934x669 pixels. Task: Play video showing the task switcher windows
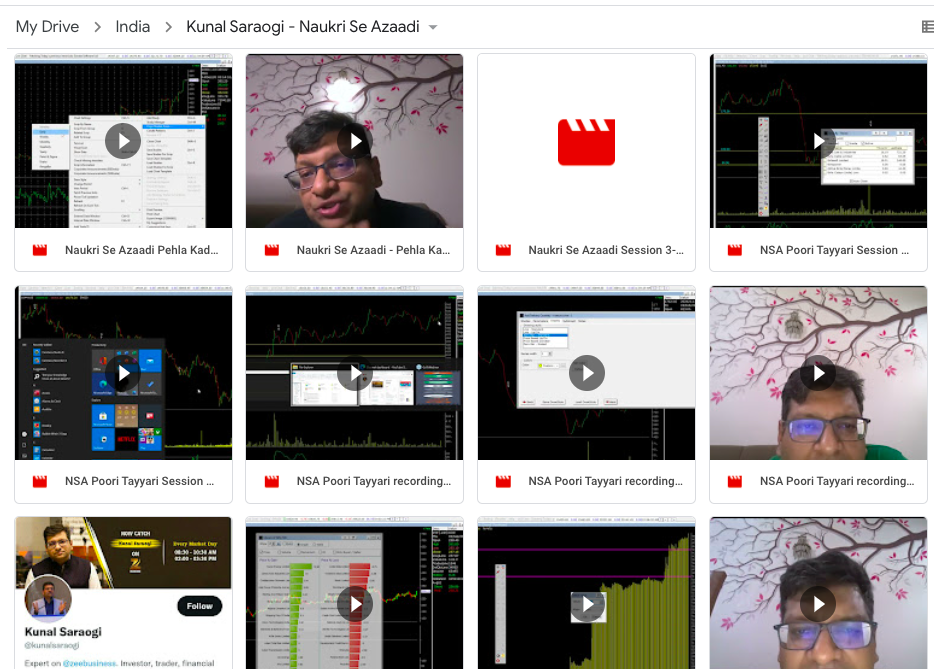click(354, 373)
